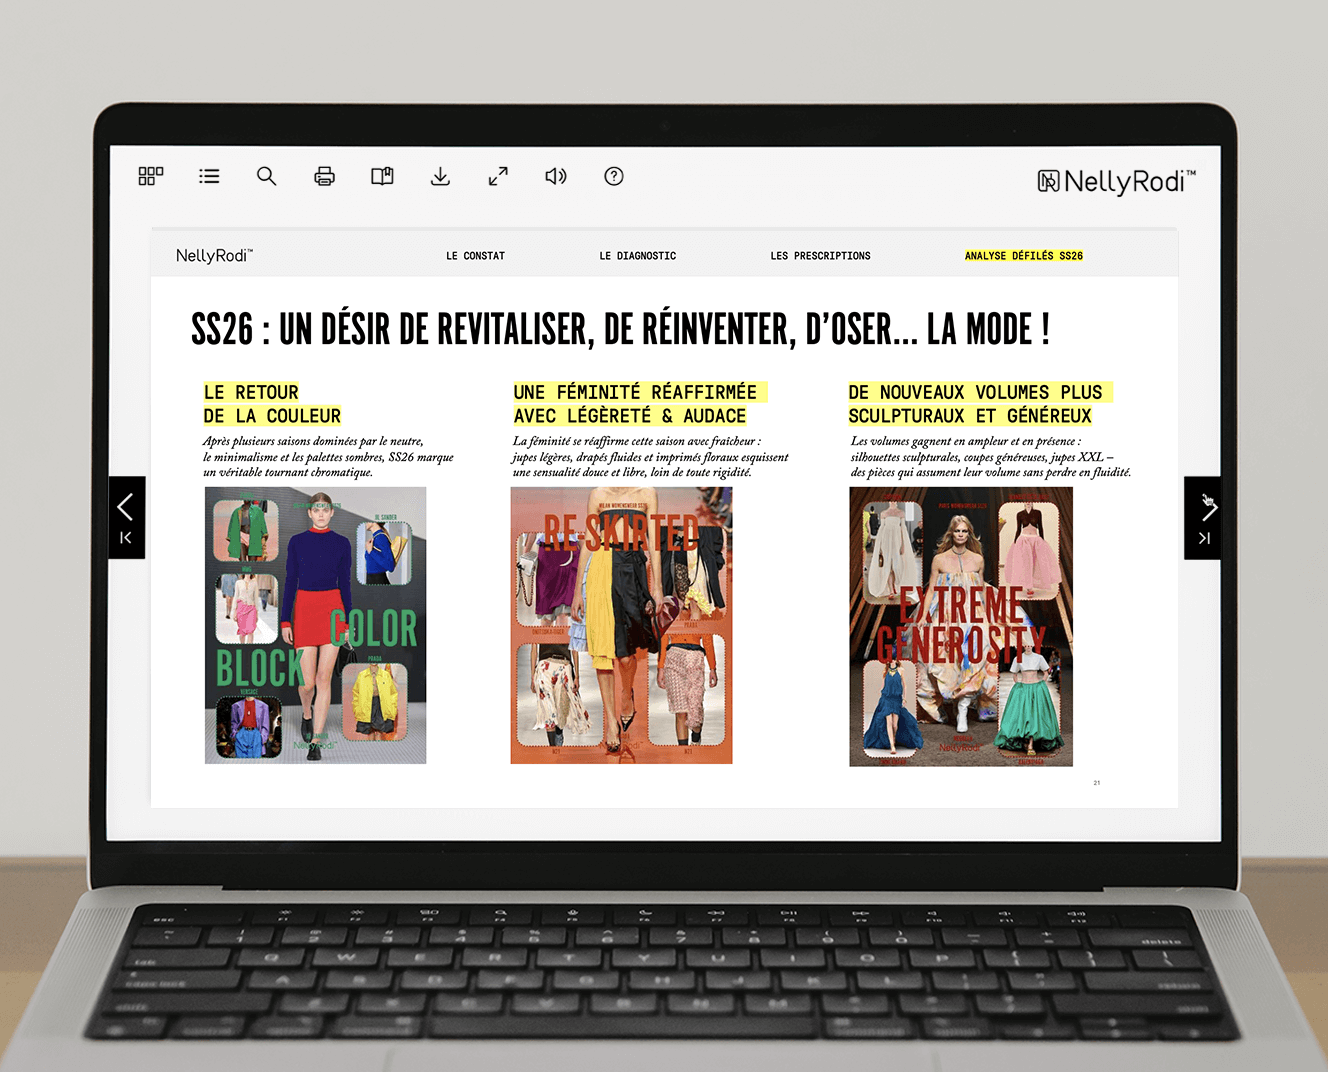Mute the page sound speaker icon

click(556, 176)
